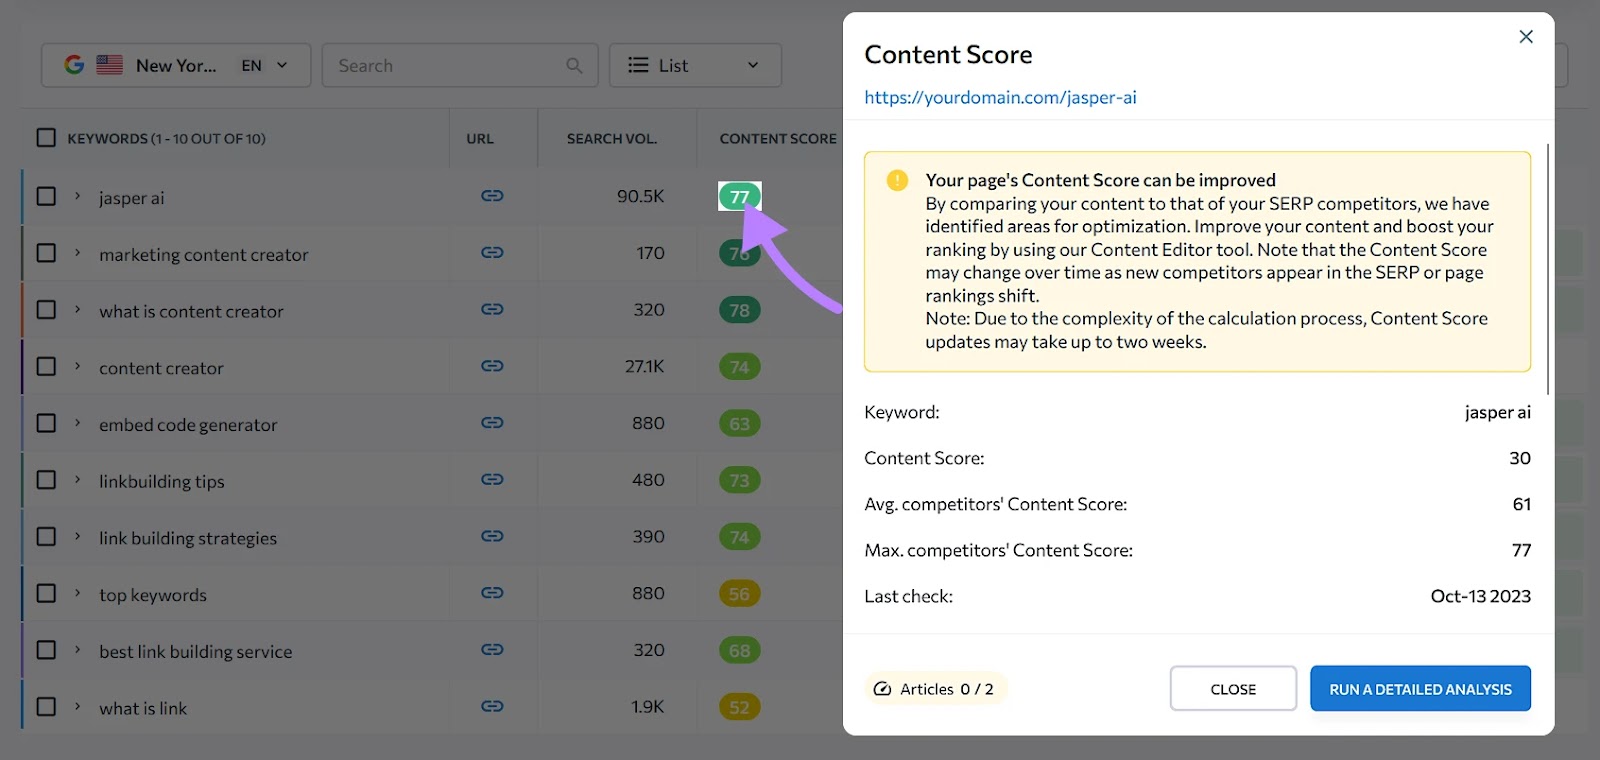Screen dimensions: 1600x760
Task: Expand the link building strategies row
Action: point(77,536)
